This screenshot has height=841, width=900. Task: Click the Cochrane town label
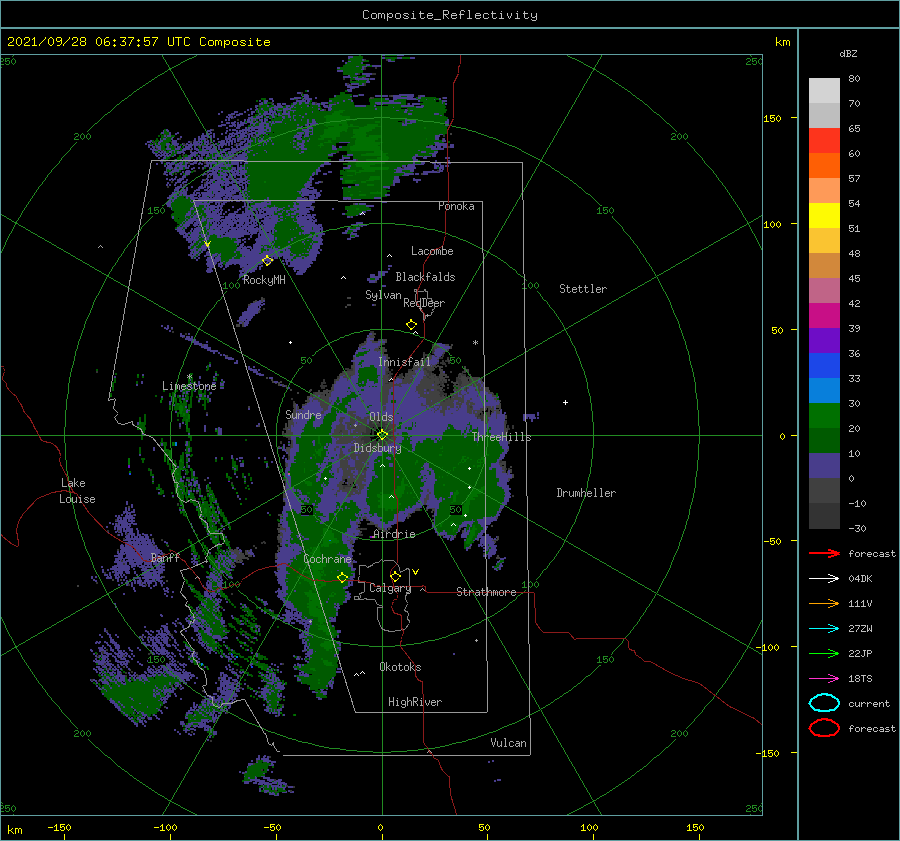(x=327, y=559)
